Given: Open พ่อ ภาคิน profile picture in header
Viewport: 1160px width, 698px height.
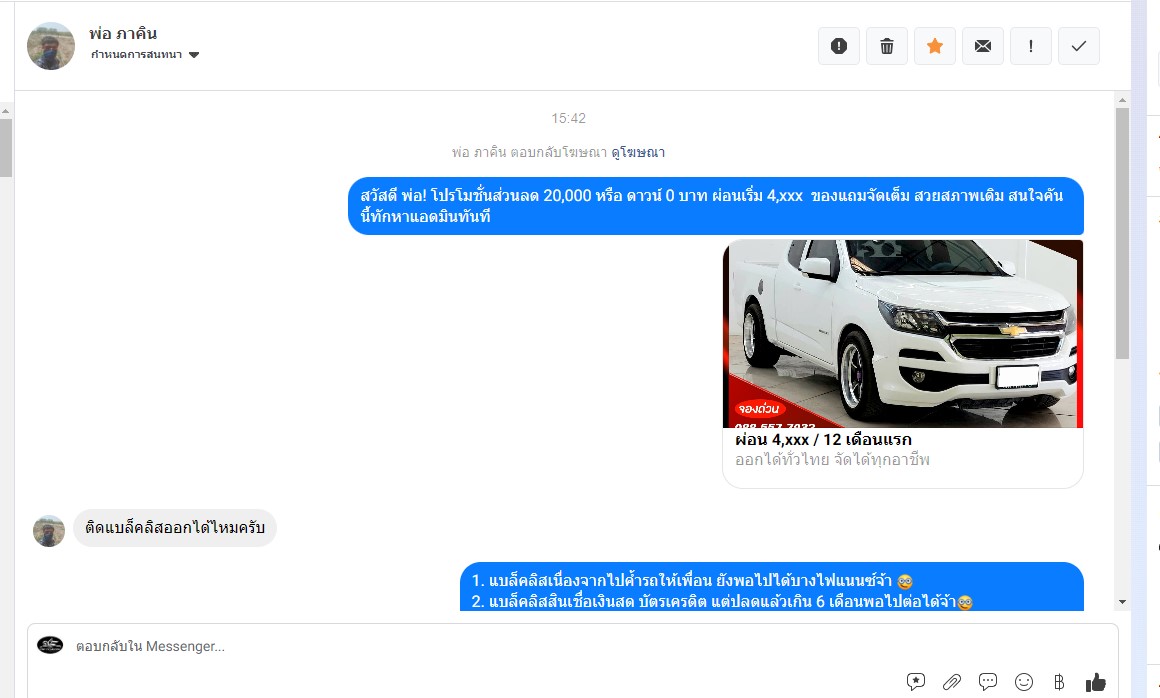Looking at the screenshot, I should tap(51, 46).
